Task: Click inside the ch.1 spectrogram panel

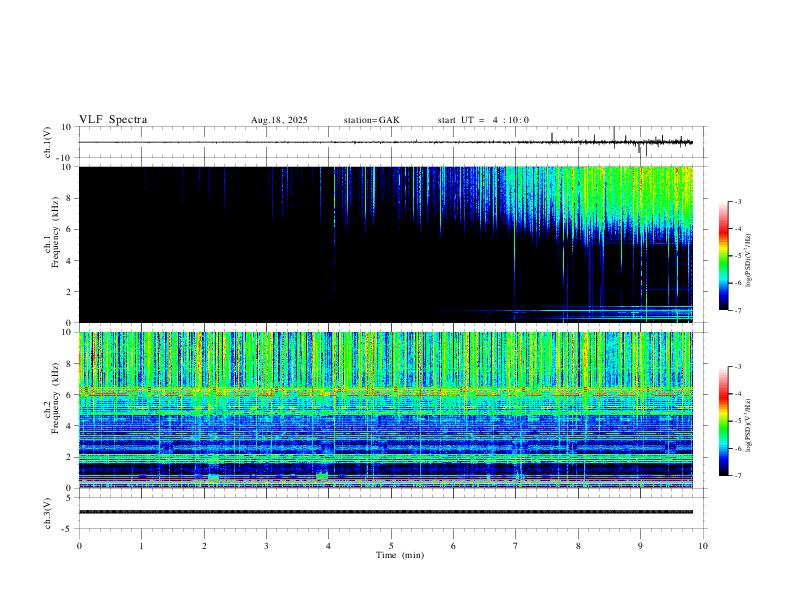Action: [386, 244]
